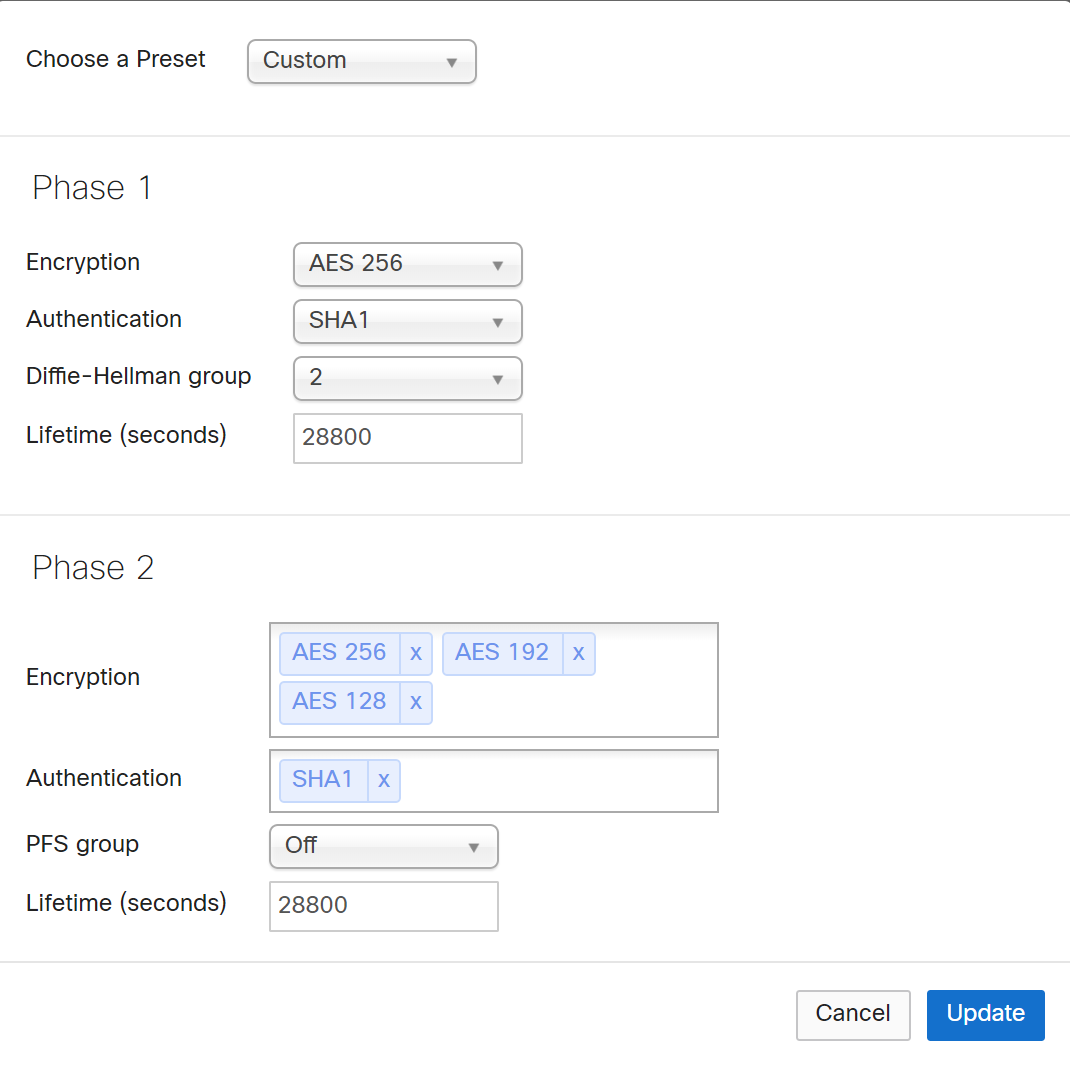Click the PFS group dropdown arrow
This screenshot has height=1066, width=1070.
coord(474,846)
